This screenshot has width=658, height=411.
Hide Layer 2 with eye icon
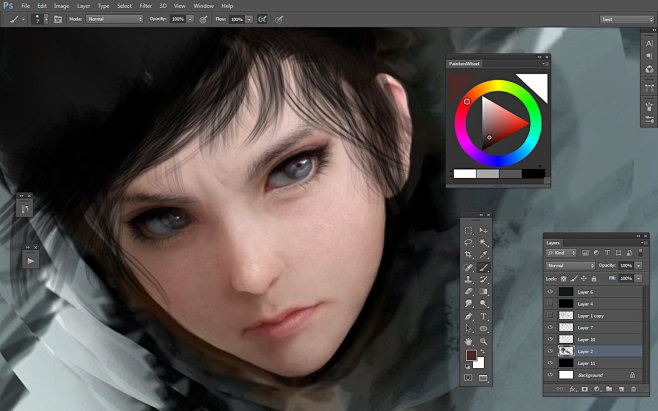550,351
